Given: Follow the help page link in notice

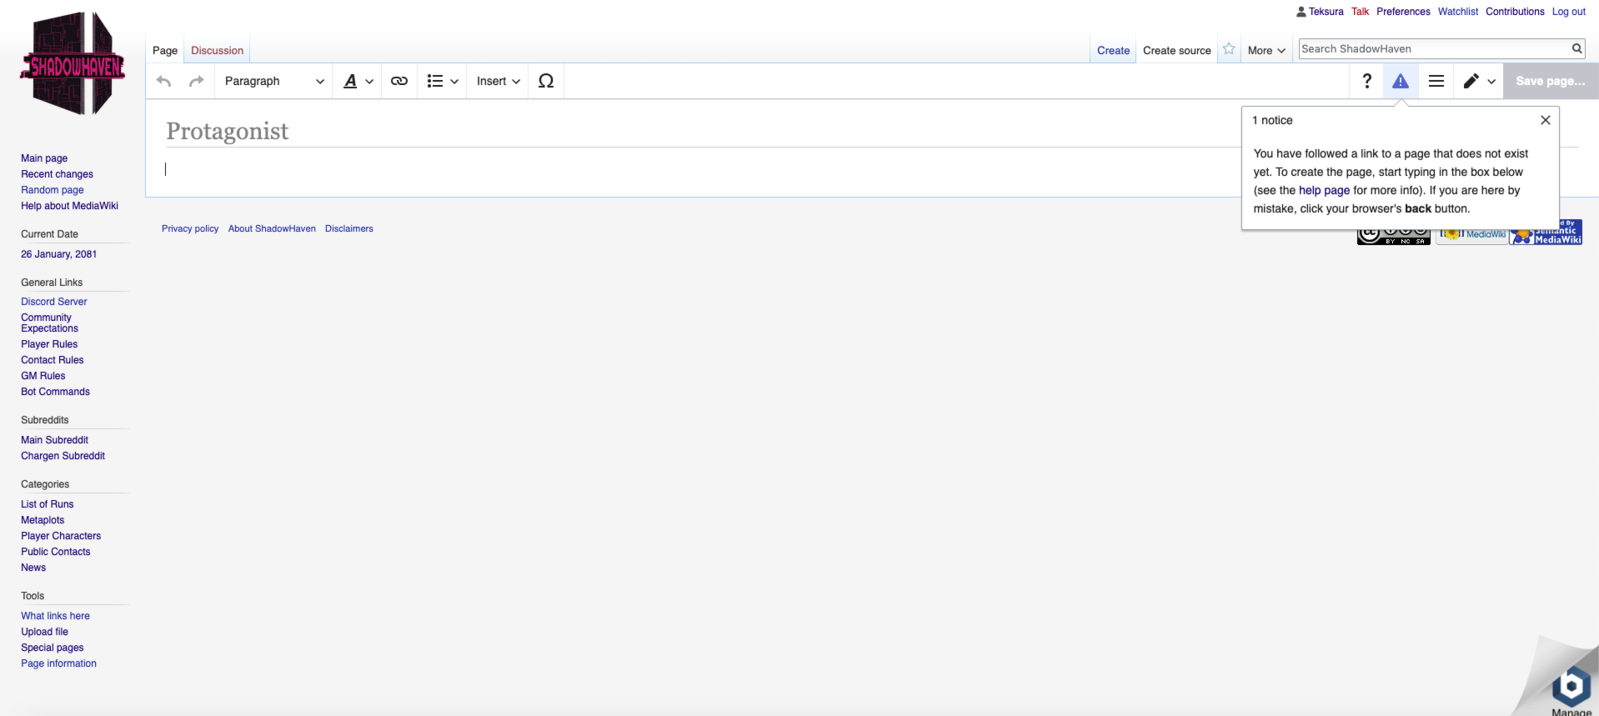Looking at the screenshot, I should tap(1323, 190).
